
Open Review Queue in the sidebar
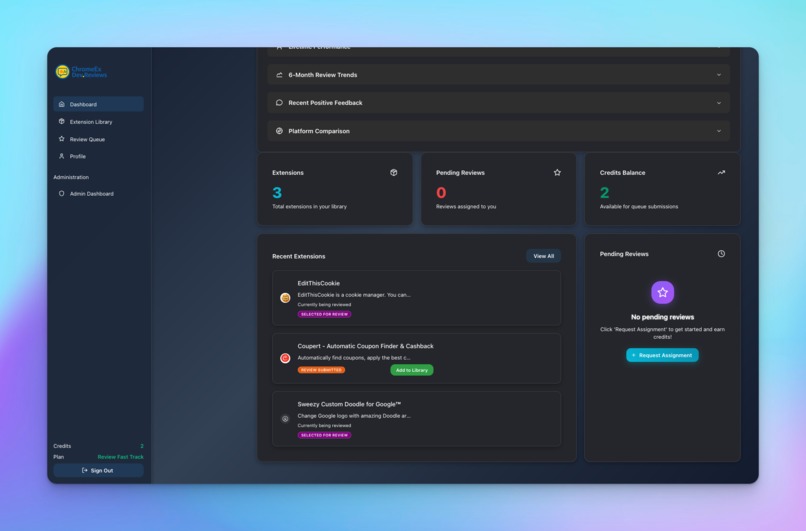click(x=98, y=139)
